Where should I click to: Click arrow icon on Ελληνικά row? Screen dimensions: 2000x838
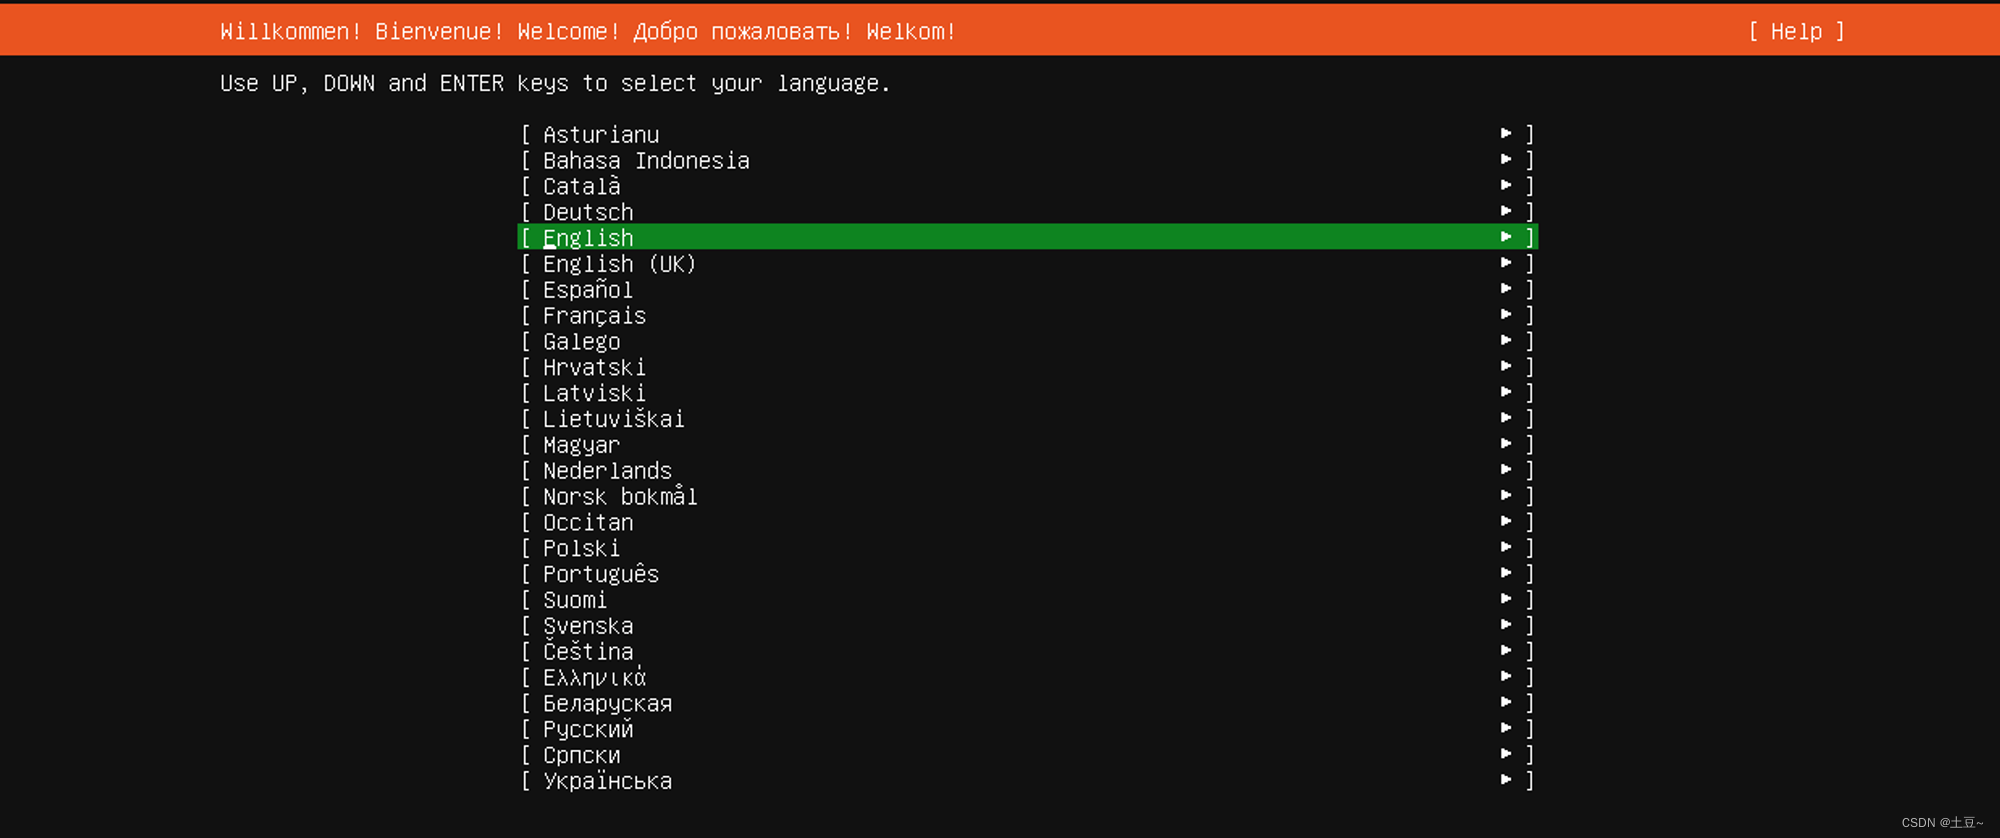click(1506, 676)
